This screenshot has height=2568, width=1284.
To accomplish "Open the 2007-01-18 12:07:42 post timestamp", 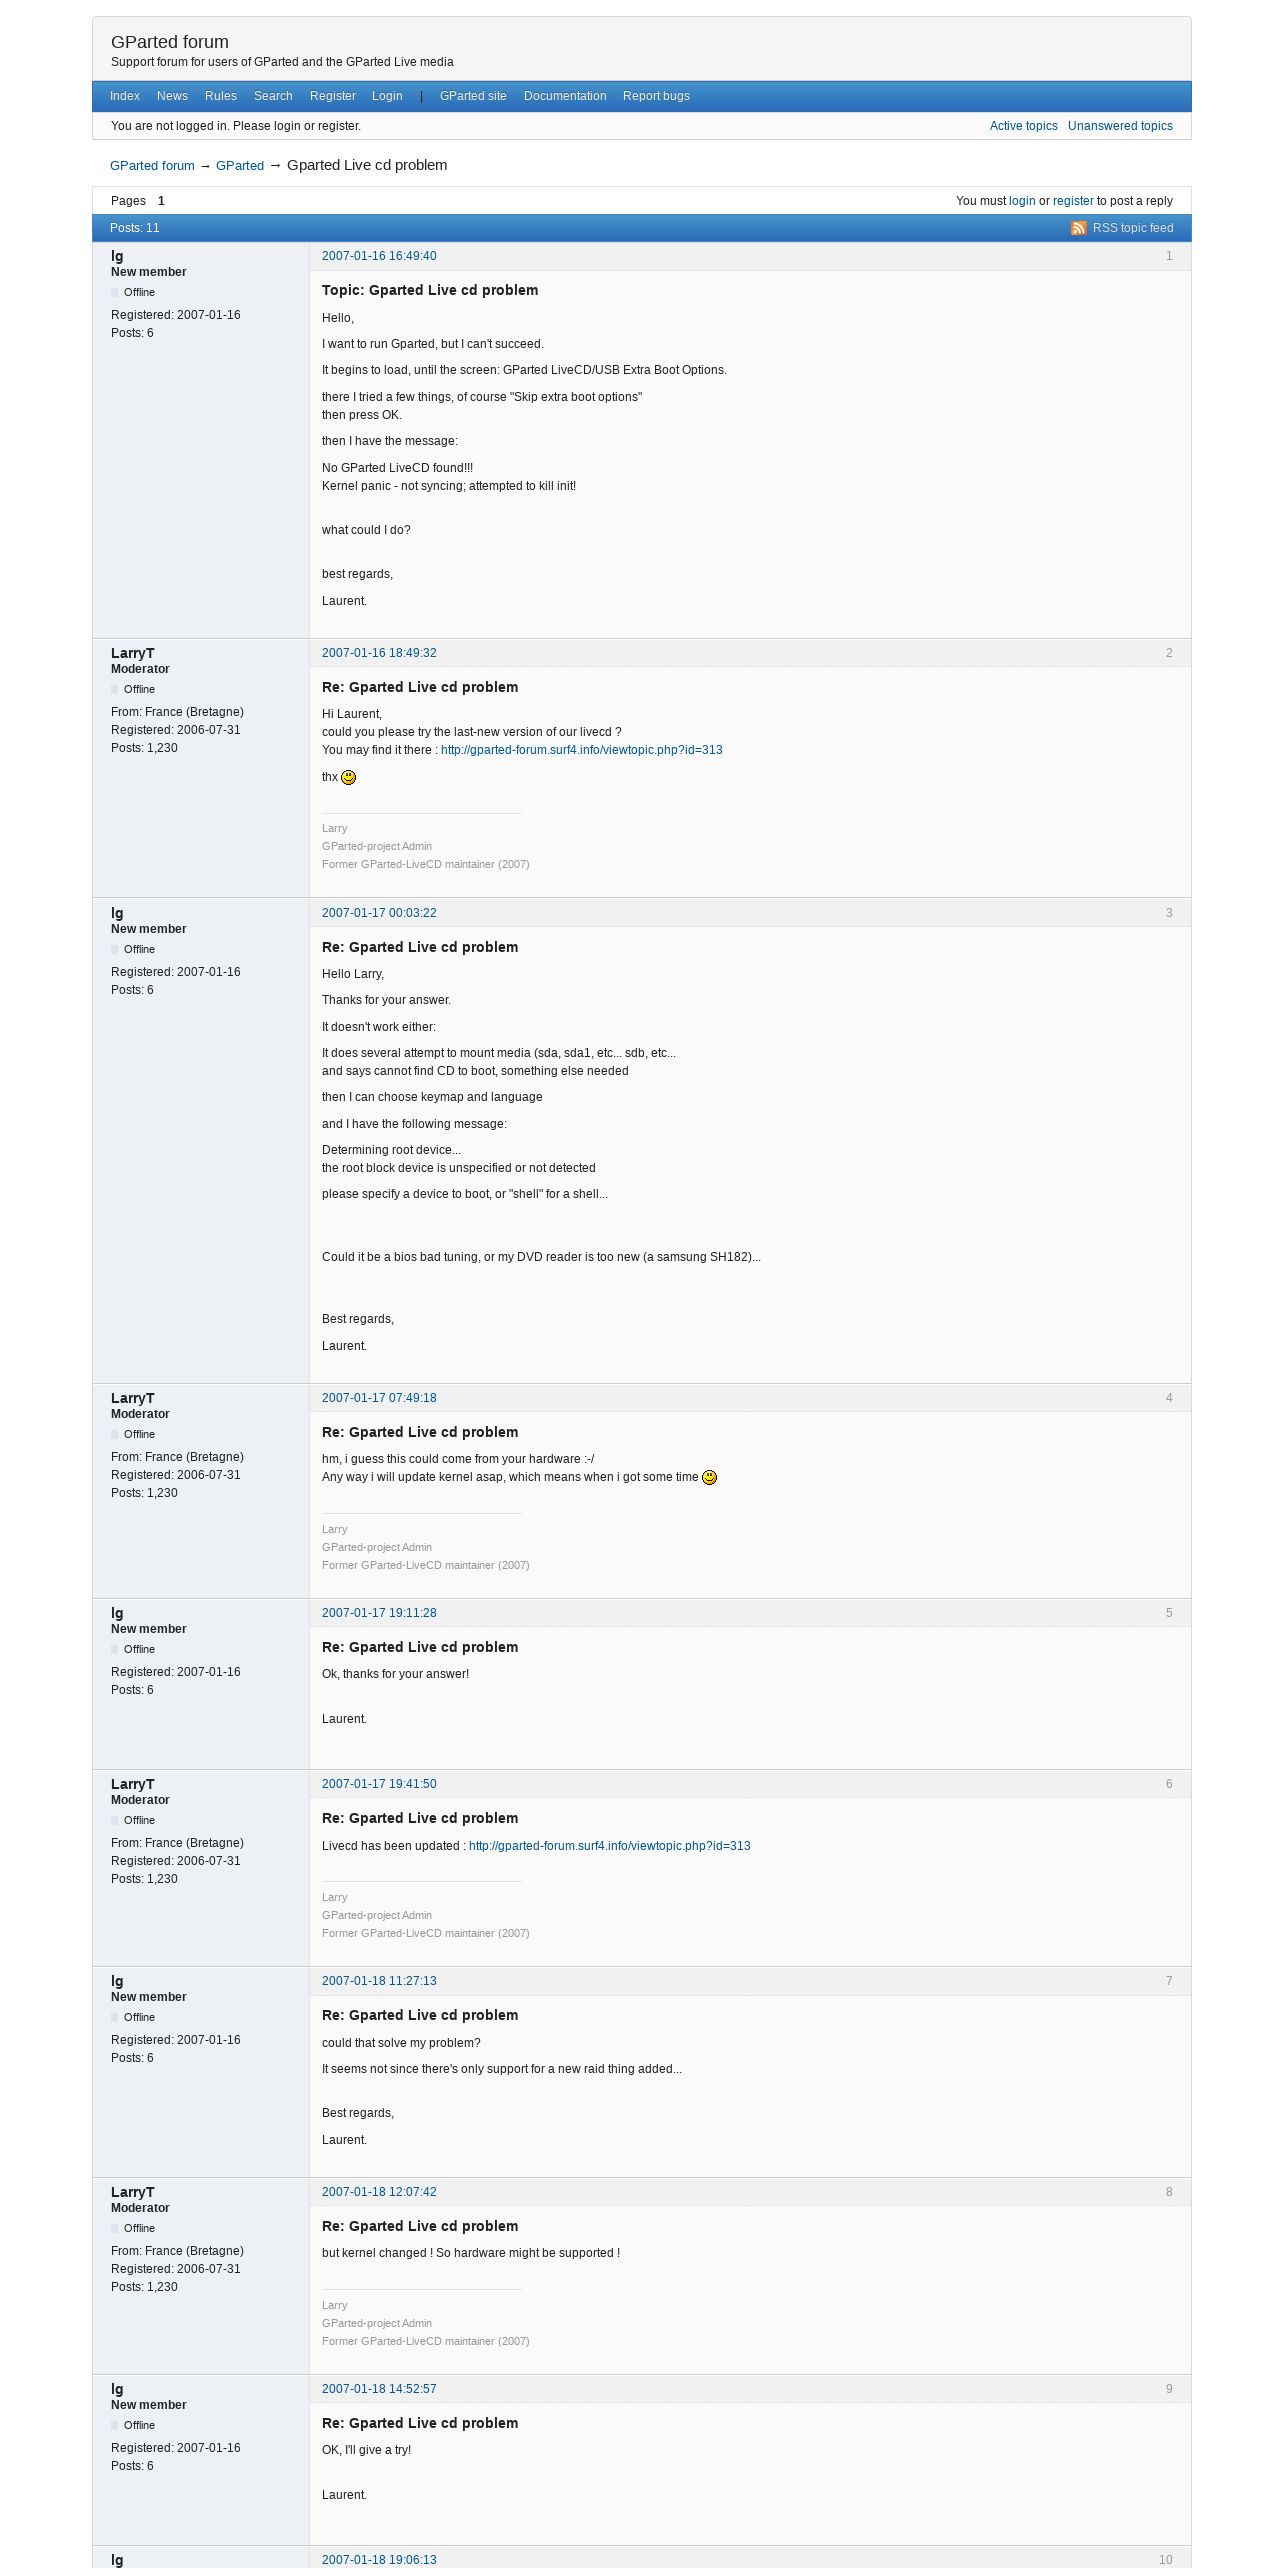I will pyautogui.click(x=379, y=2192).
